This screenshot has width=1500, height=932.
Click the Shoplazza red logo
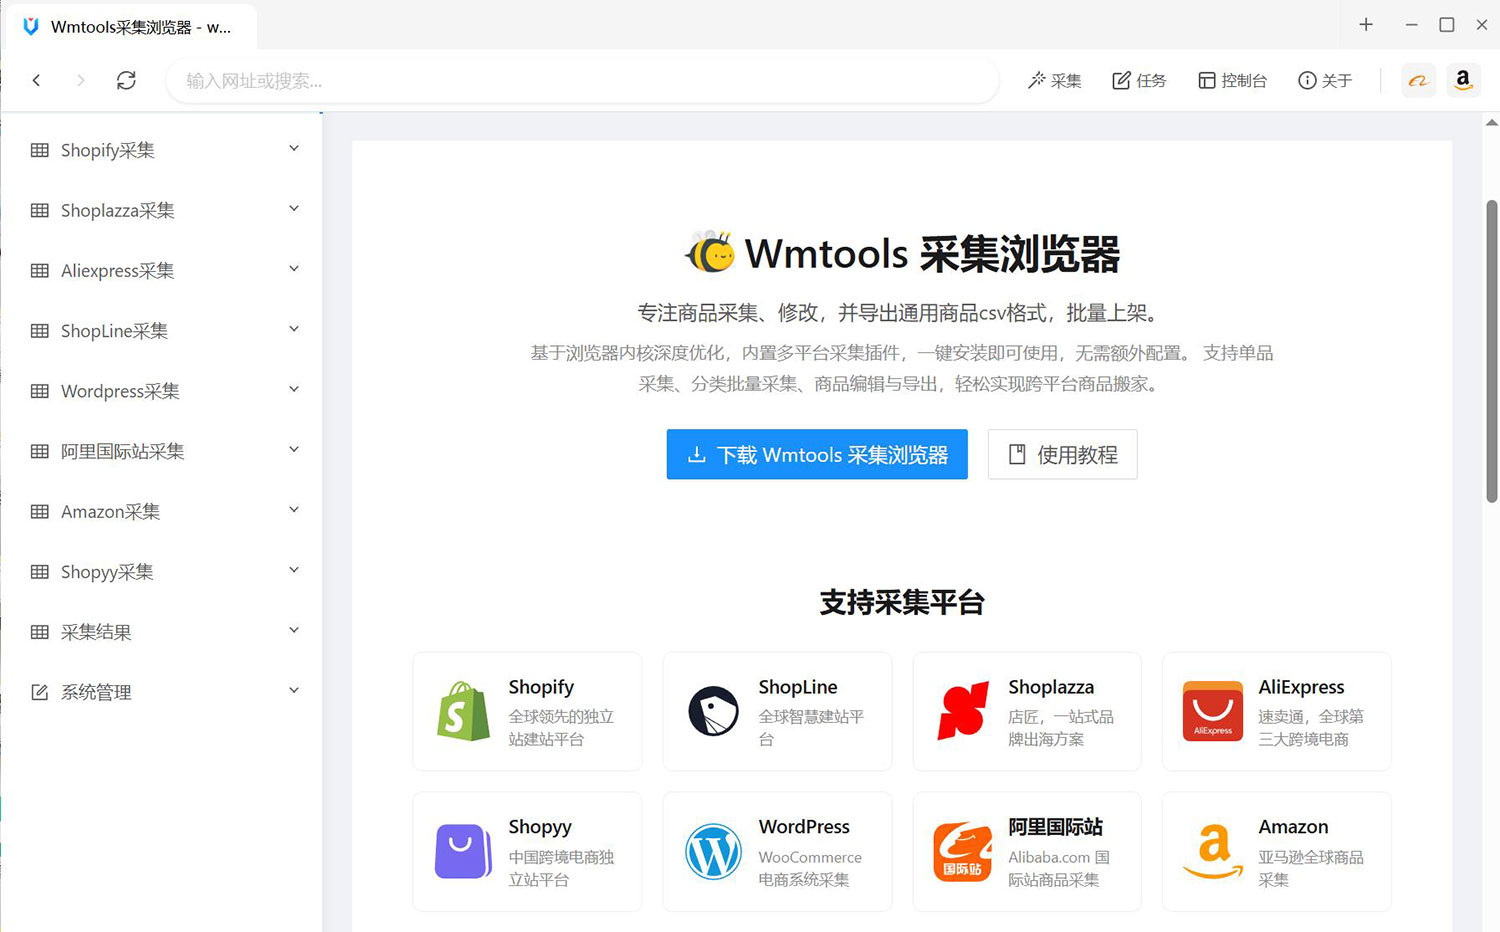tap(963, 711)
